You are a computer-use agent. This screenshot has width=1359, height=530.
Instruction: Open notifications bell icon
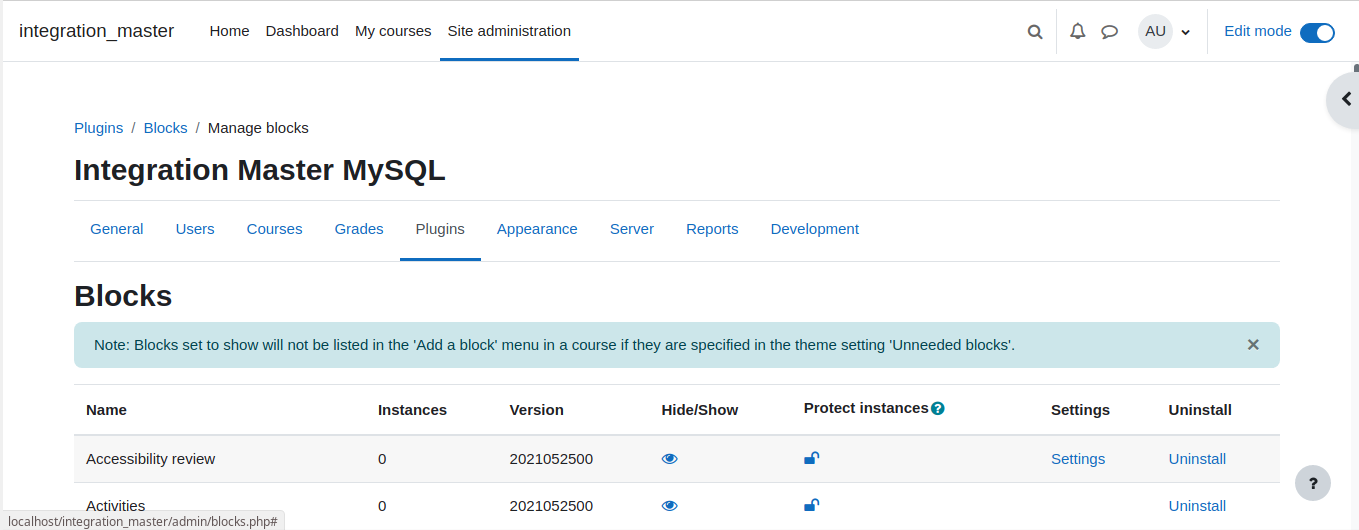[x=1077, y=31]
